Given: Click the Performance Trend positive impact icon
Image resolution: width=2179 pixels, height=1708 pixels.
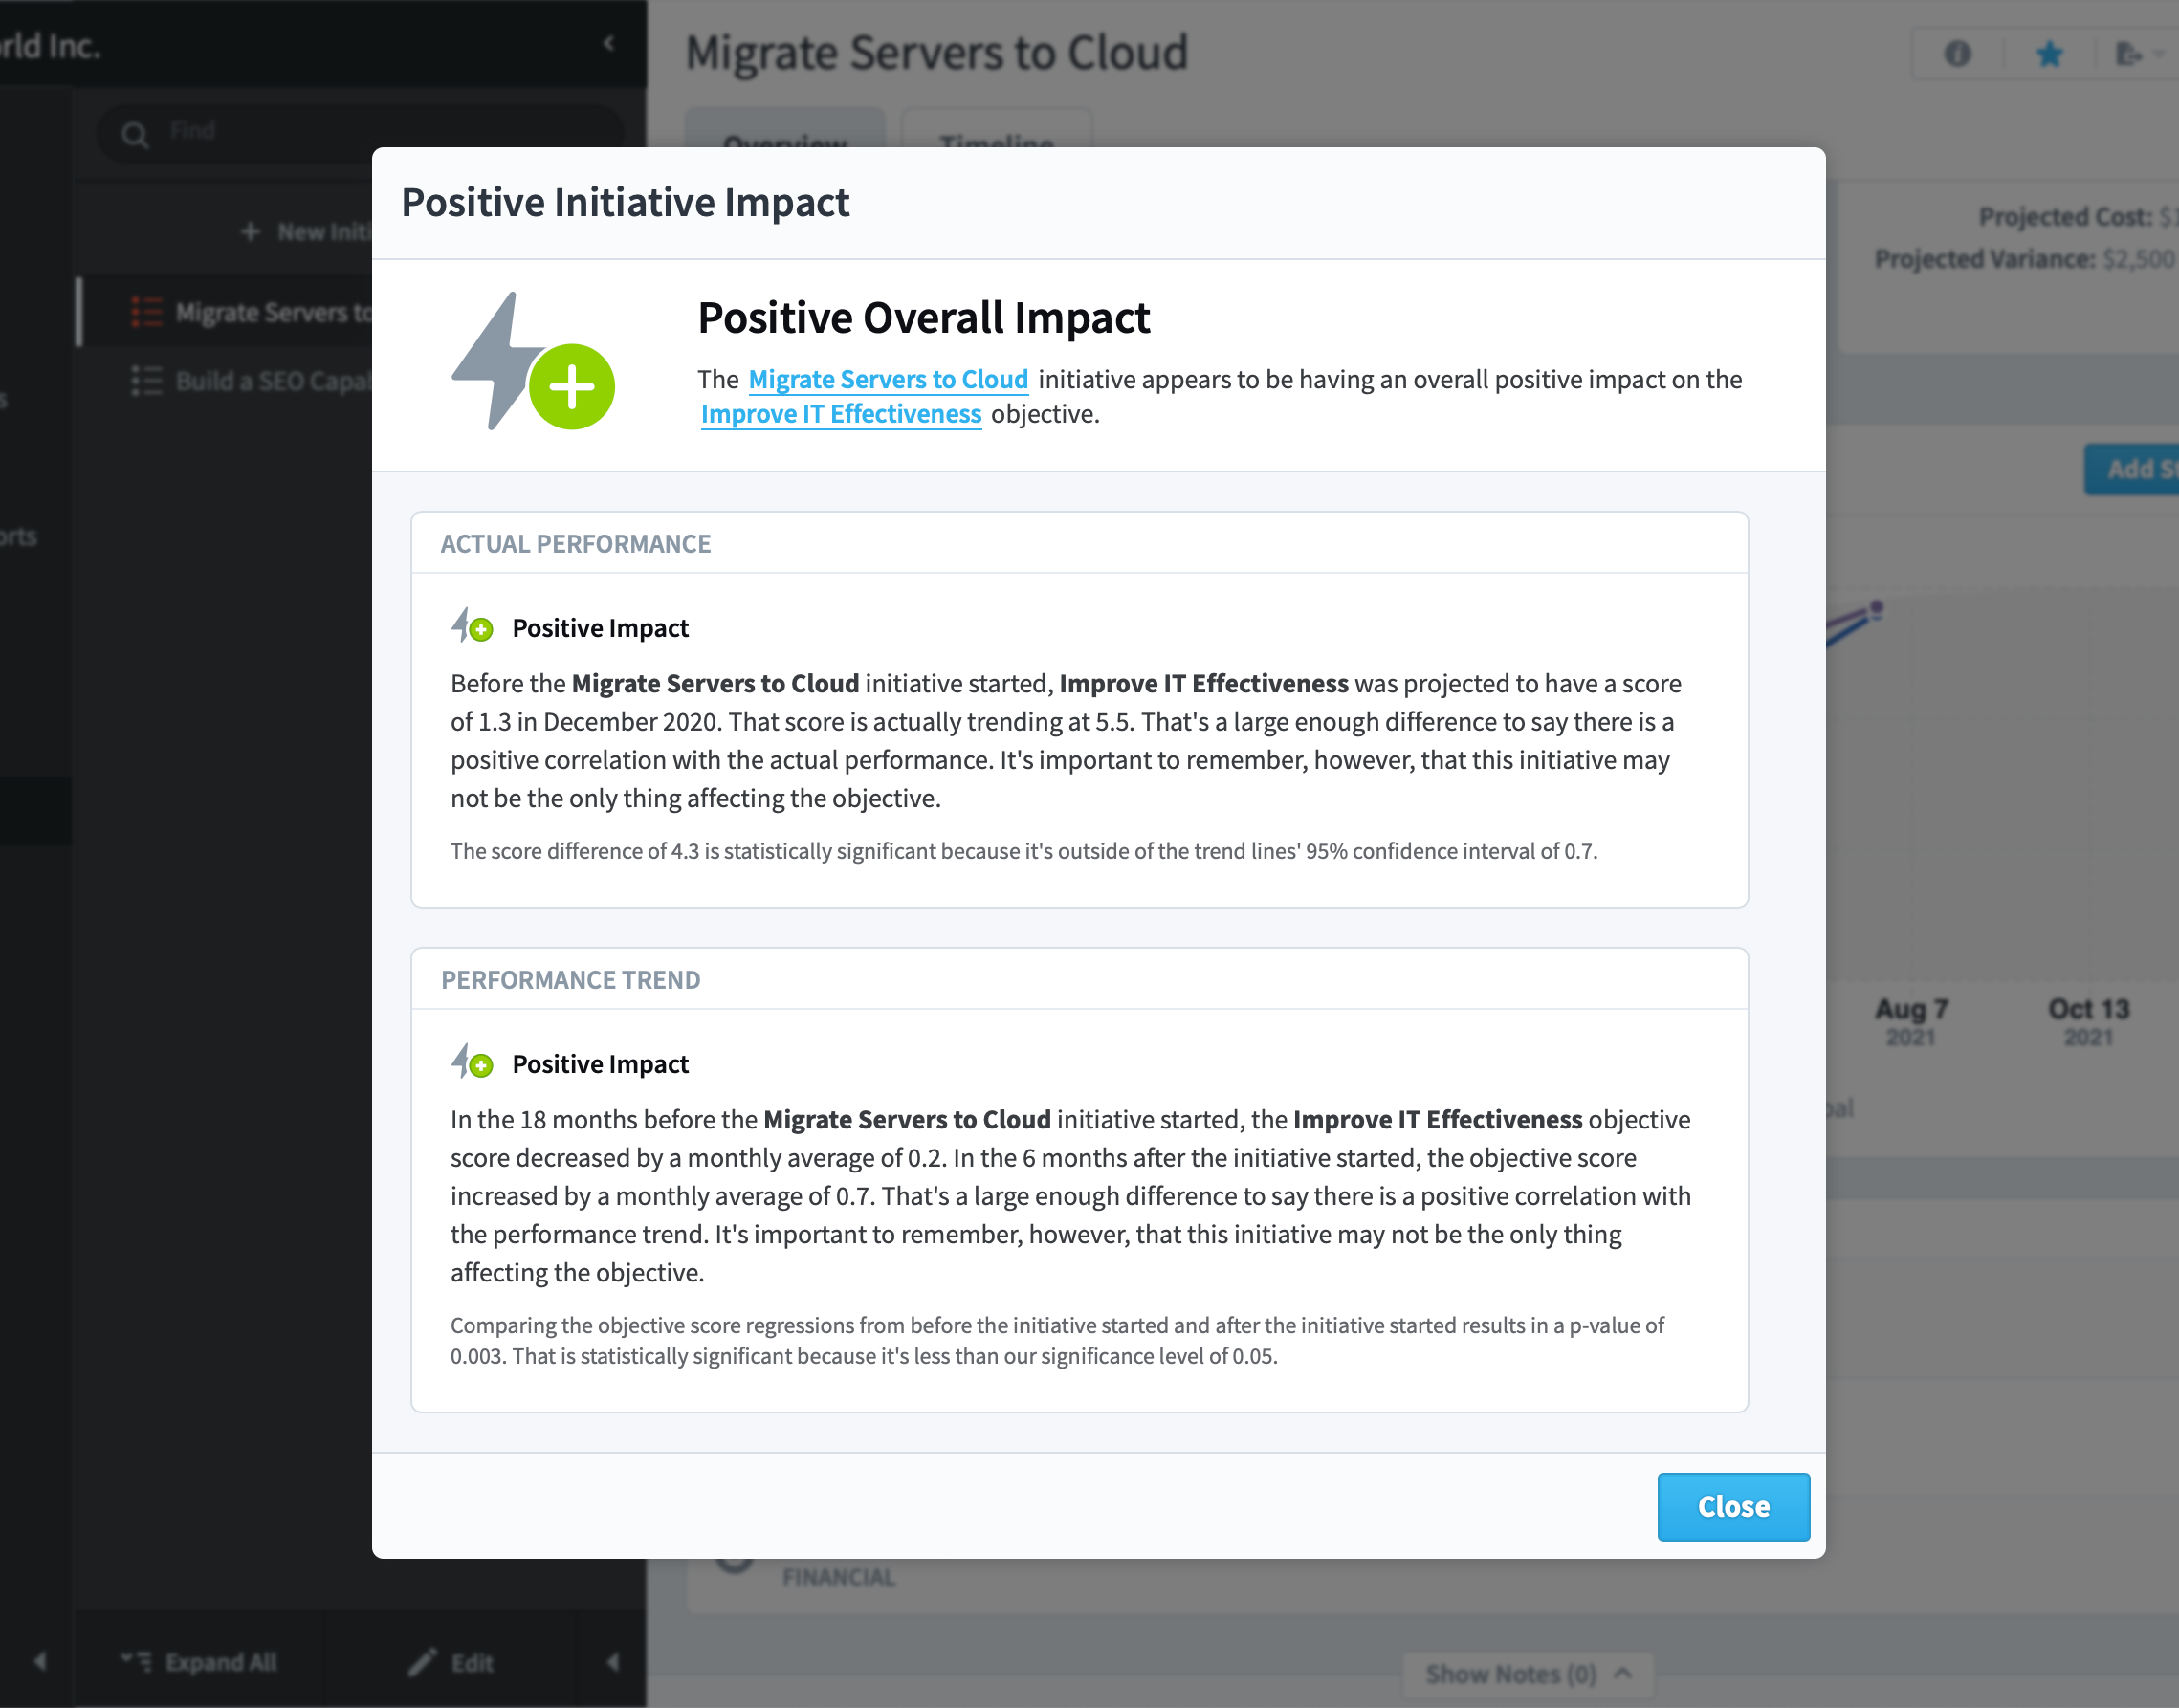Looking at the screenshot, I should 472,1062.
